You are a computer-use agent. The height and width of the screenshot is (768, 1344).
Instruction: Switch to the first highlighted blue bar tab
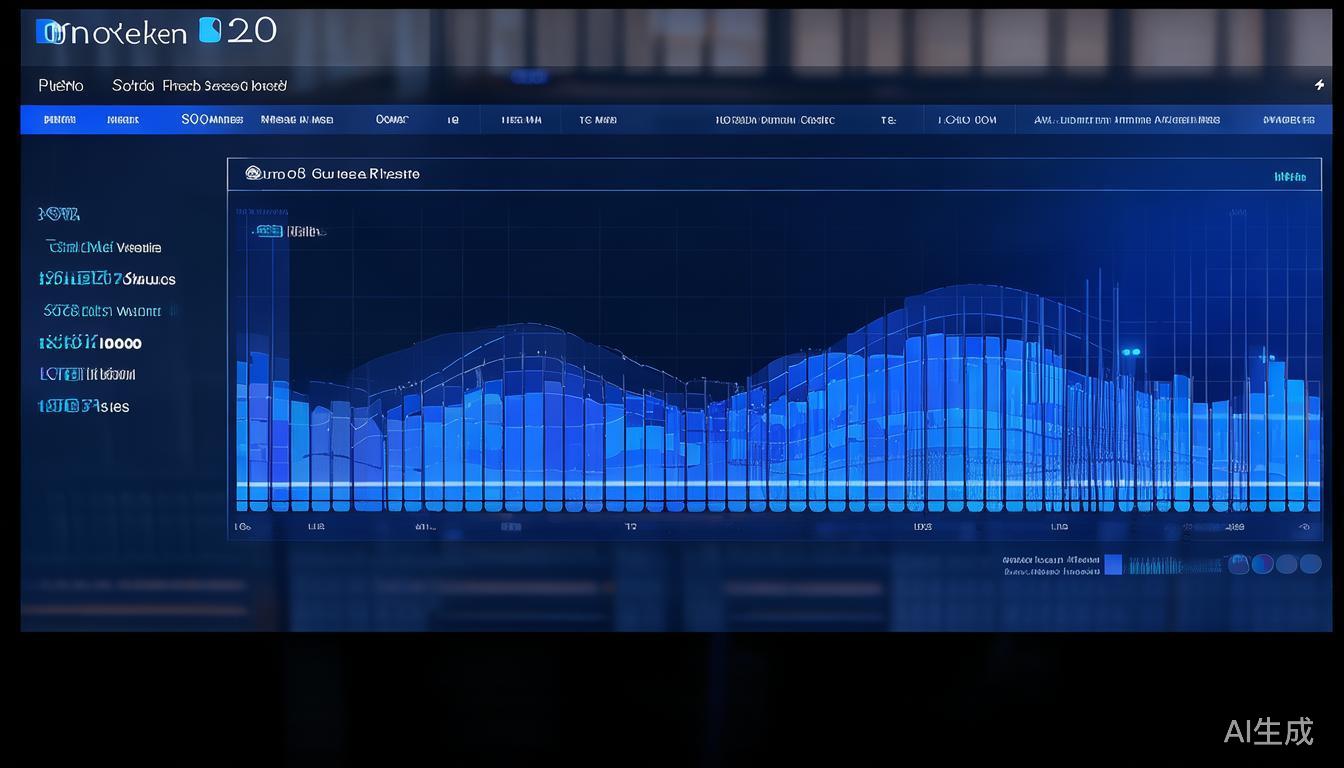point(60,120)
